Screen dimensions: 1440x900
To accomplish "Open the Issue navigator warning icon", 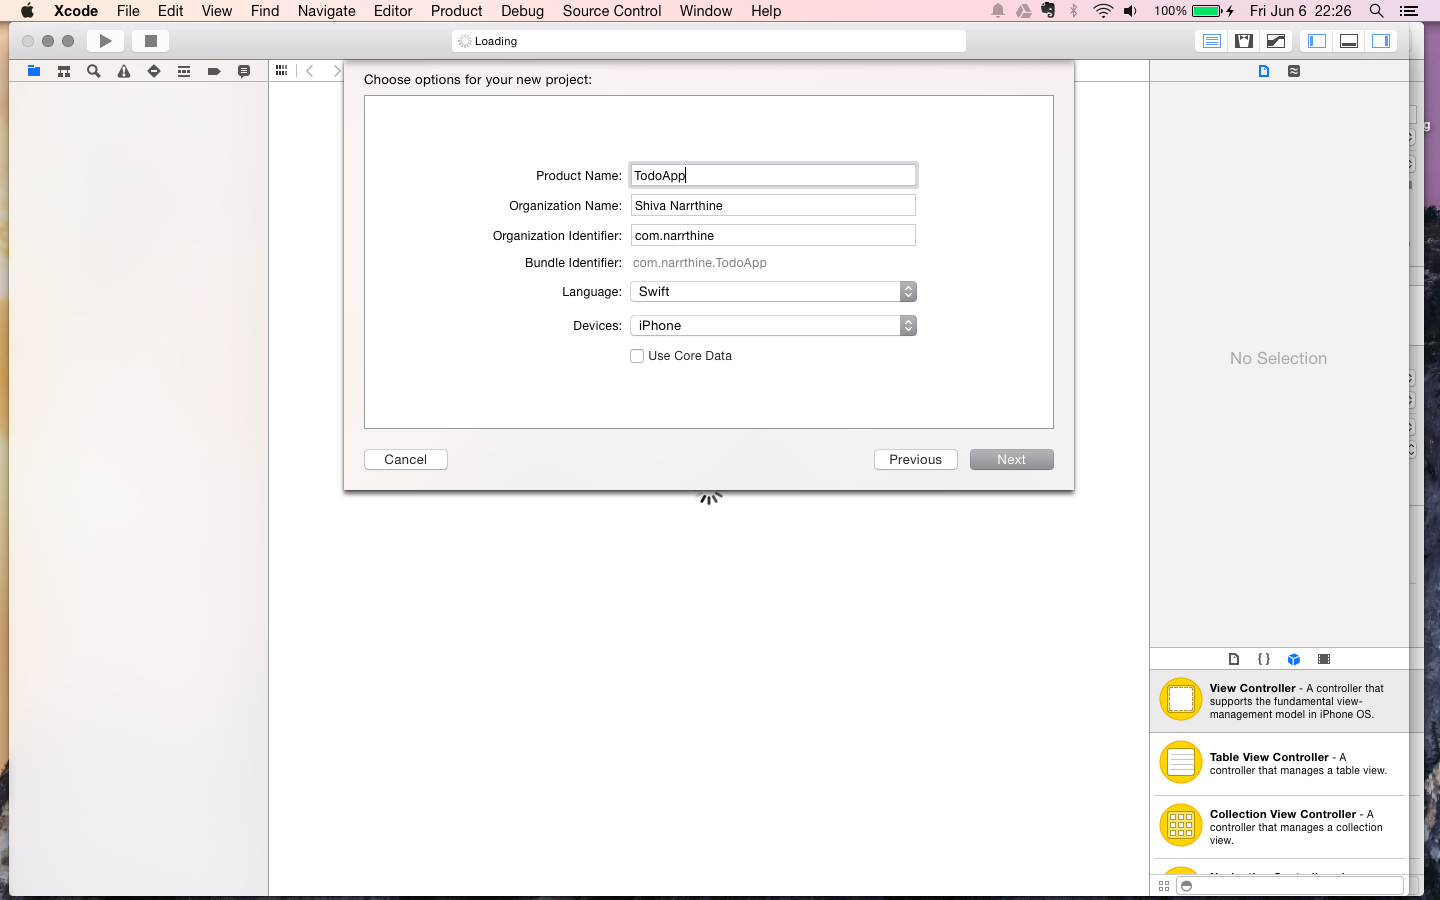I will tap(124, 71).
